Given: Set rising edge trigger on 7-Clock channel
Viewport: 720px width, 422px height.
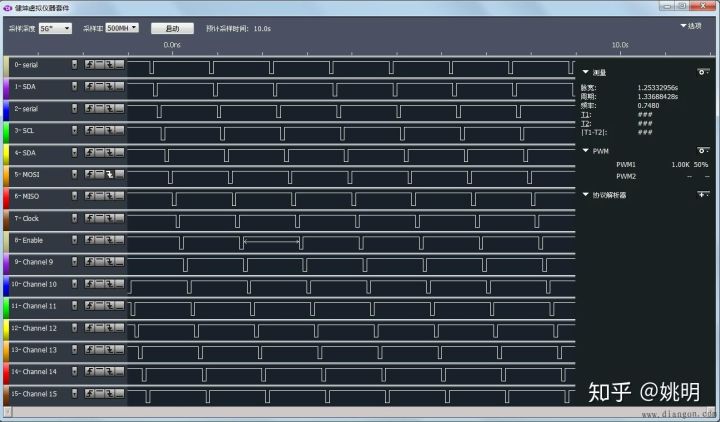Looking at the screenshot, I should pos(90,218).
